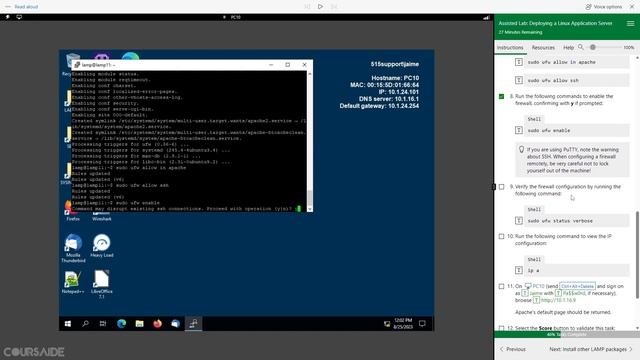Check step 12 Score button checkbox
This screenshot has height=360, width=640.
tap(501, 328)
